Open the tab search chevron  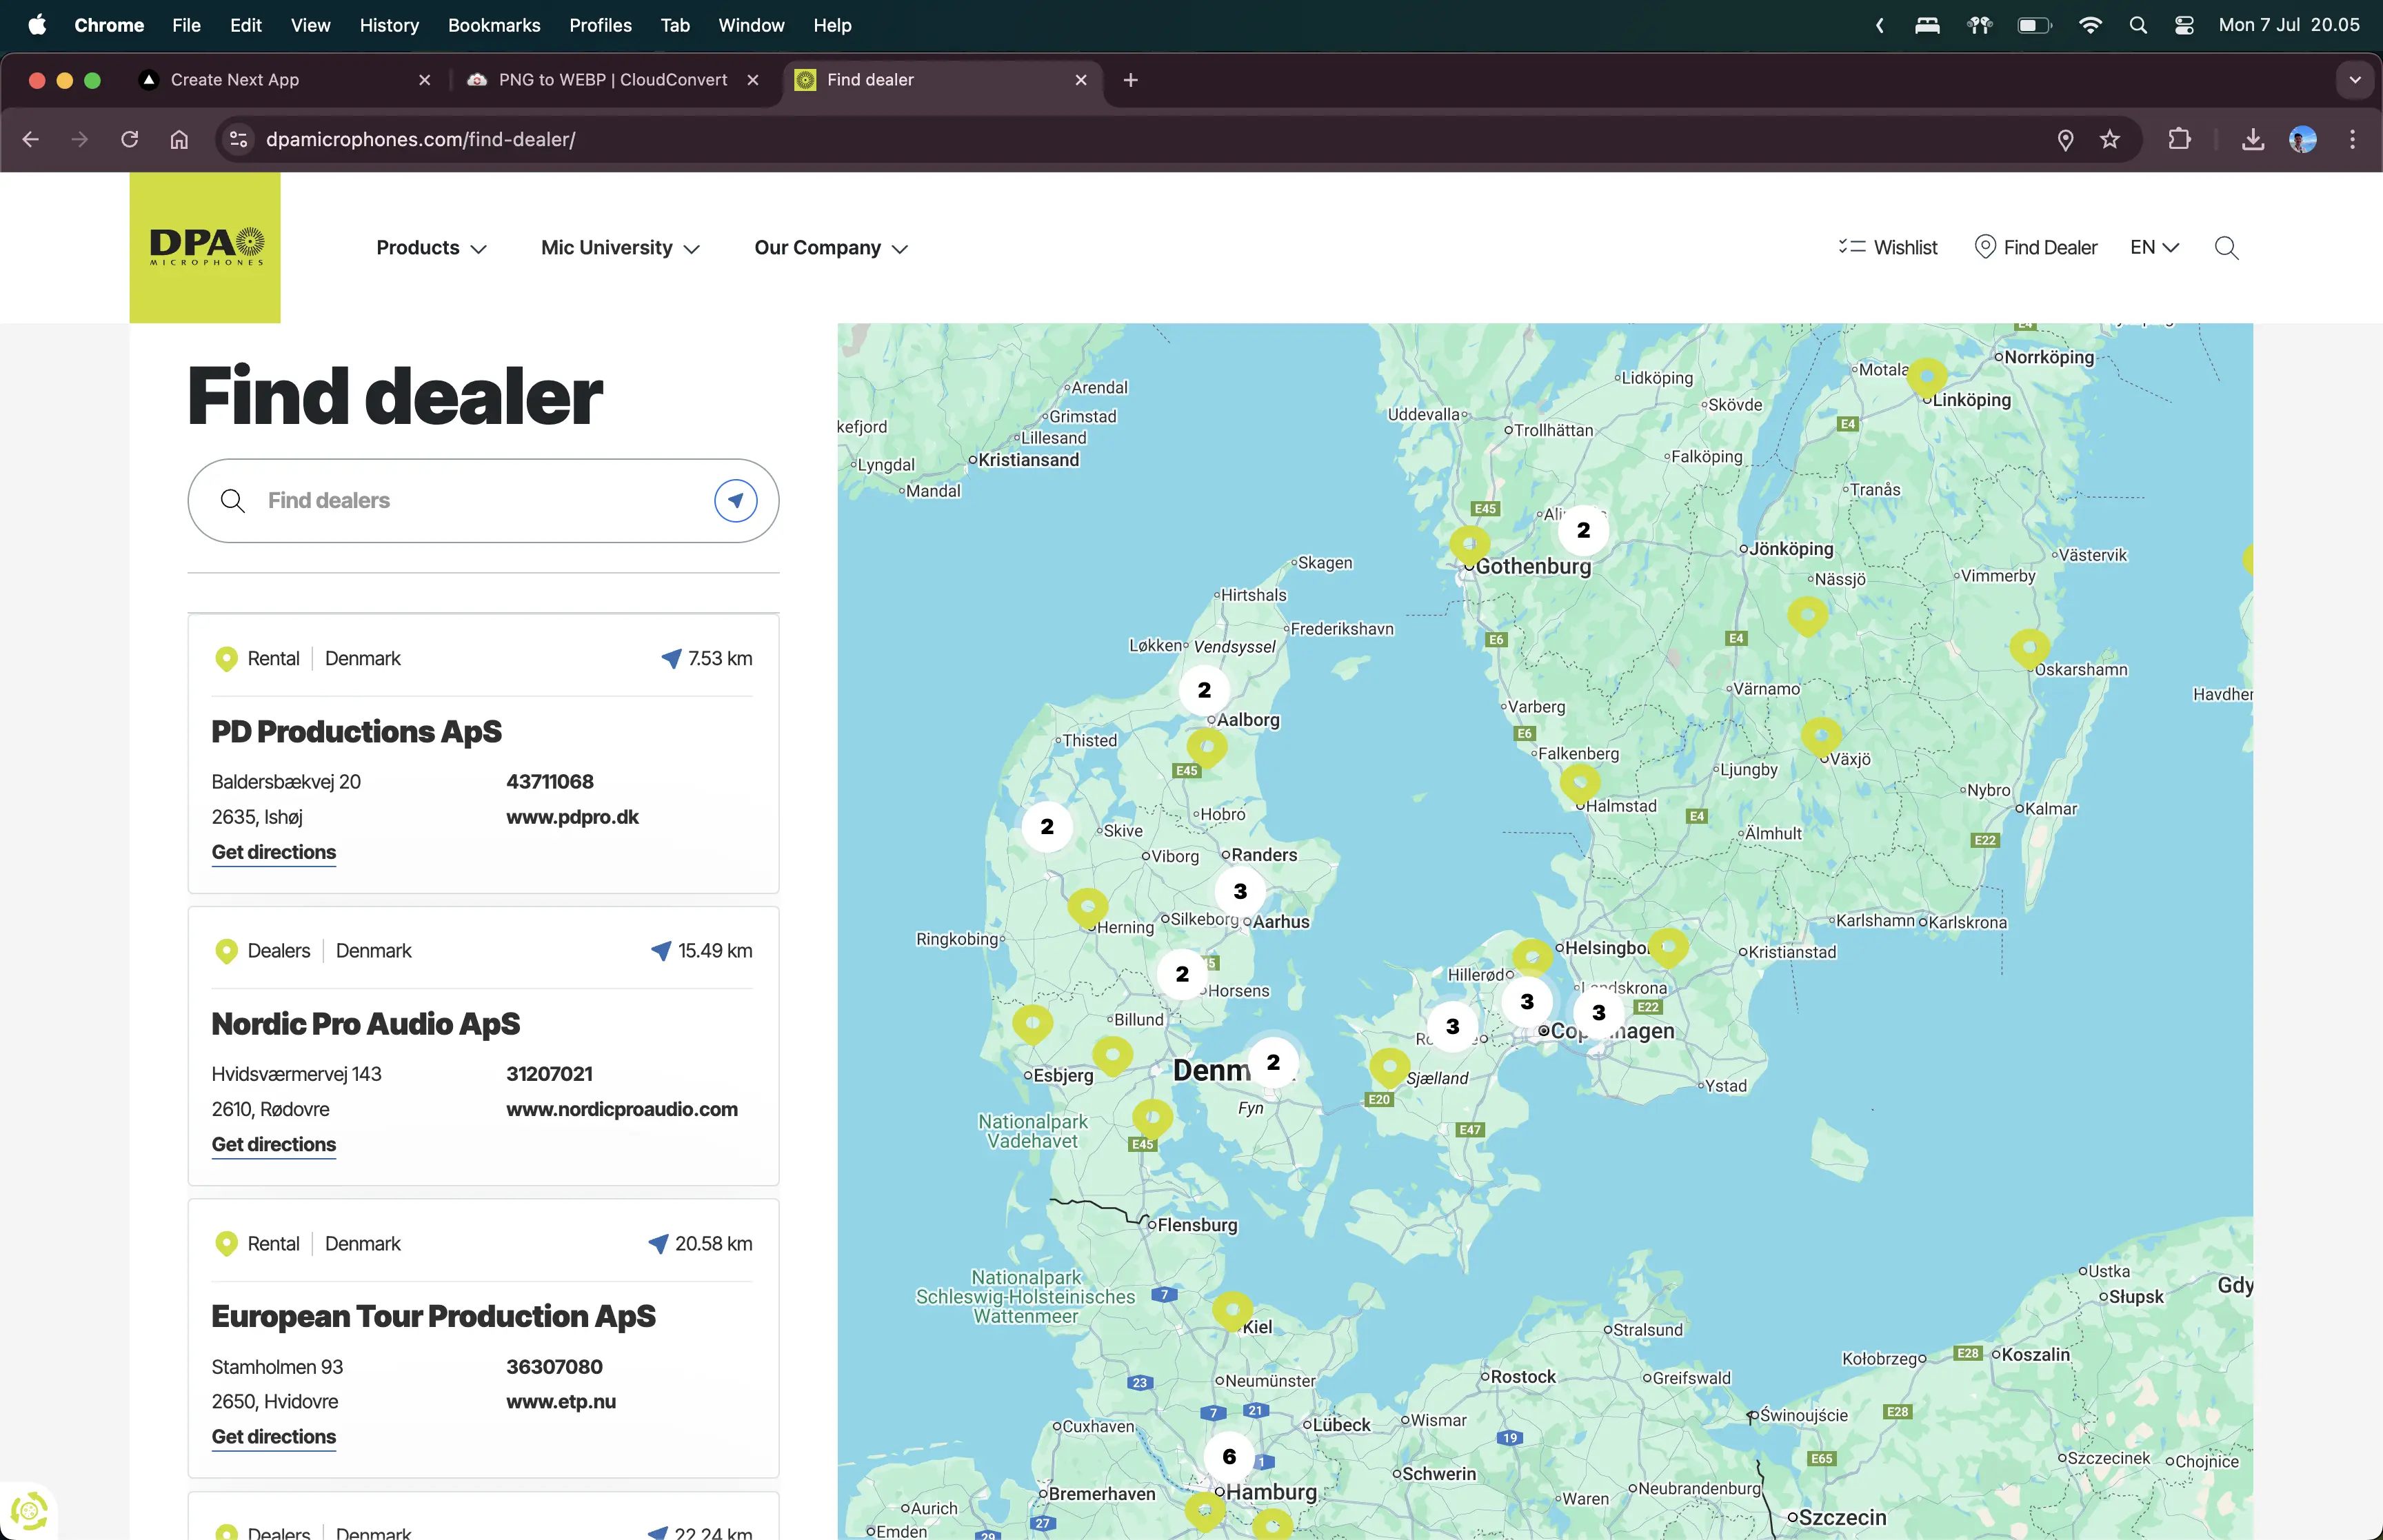point(2354,80)
